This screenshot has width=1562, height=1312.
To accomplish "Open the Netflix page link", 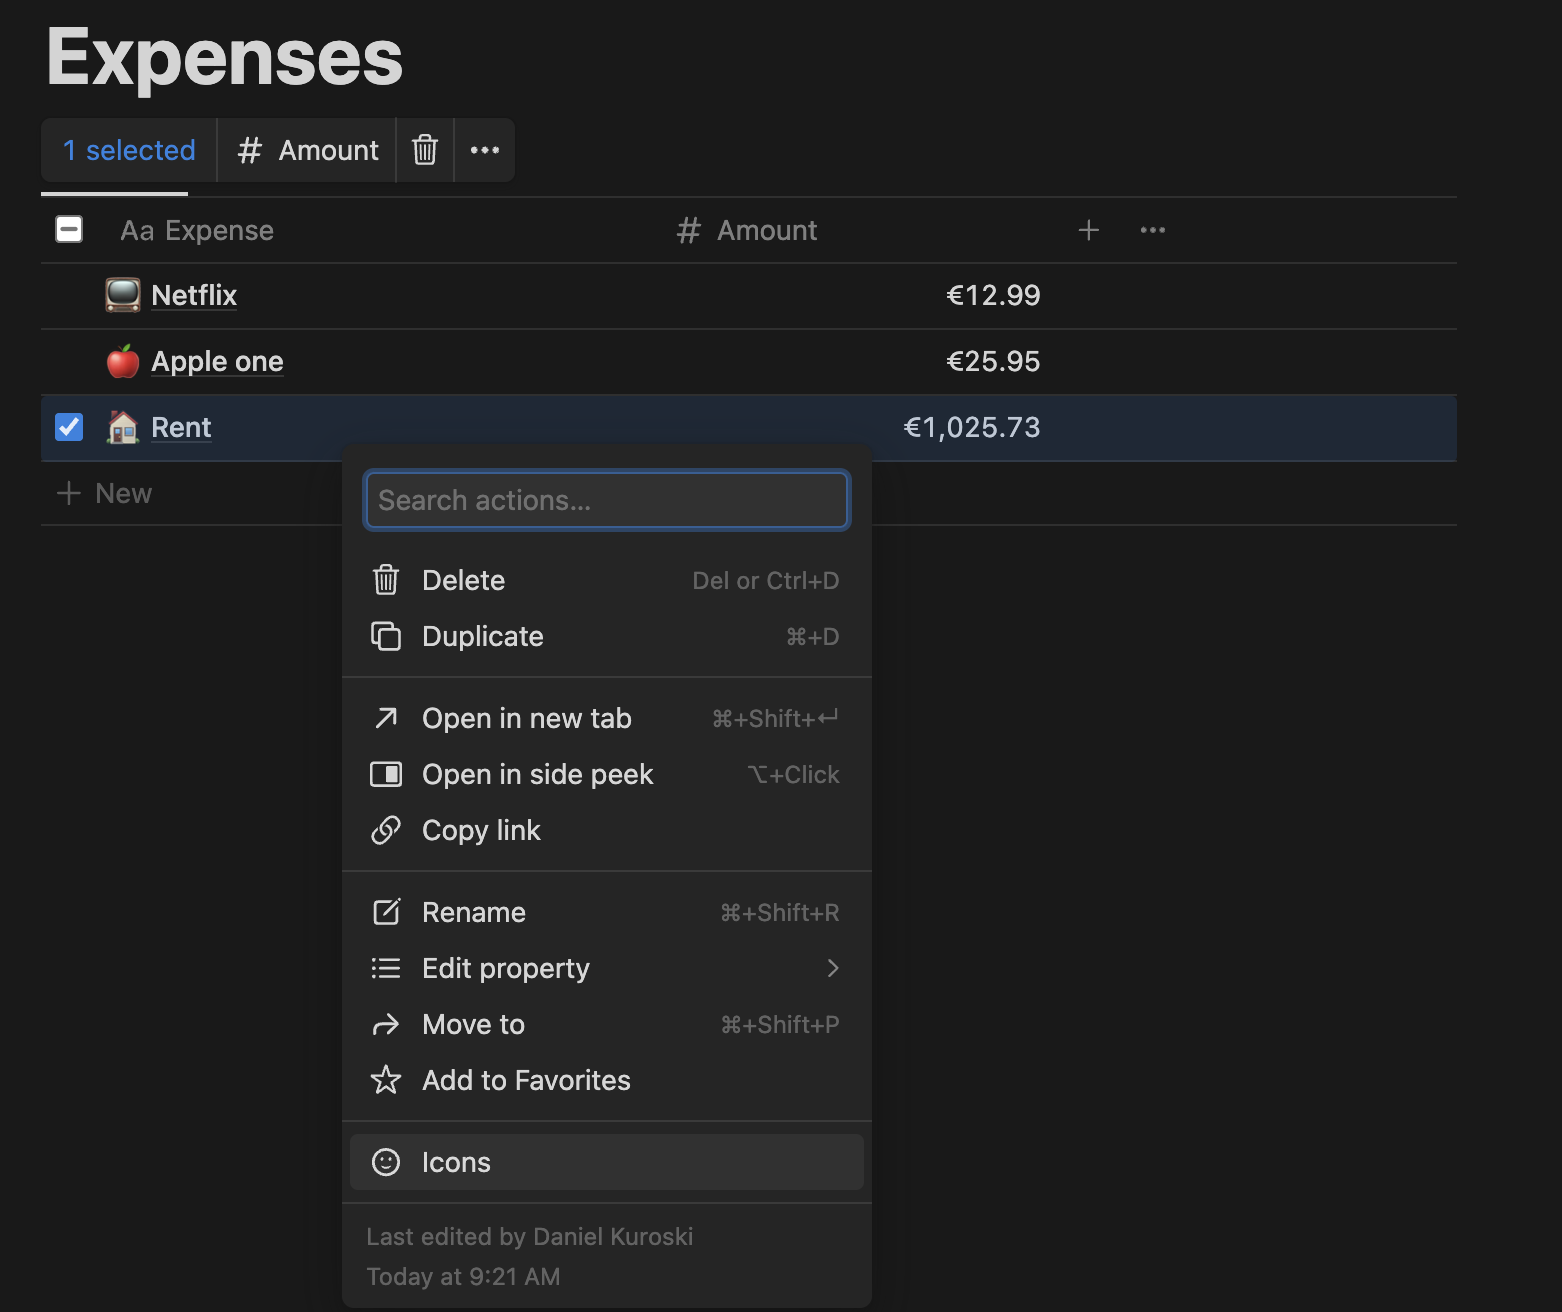I will [x=194, y=295].
